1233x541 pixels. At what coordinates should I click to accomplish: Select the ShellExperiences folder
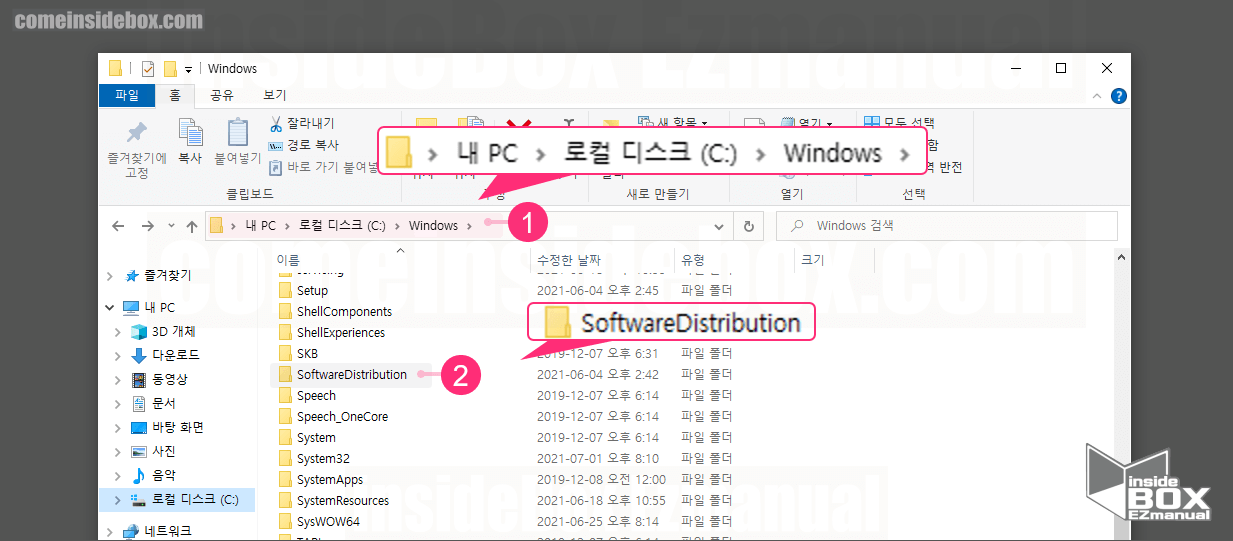340,333
